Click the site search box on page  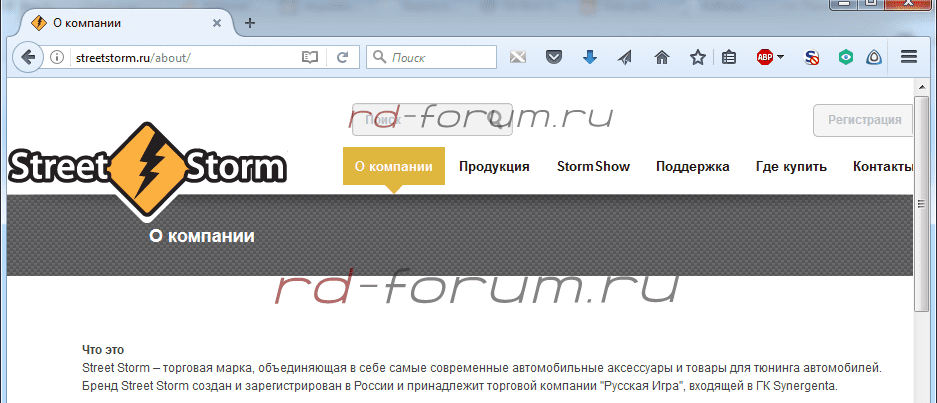431,120
